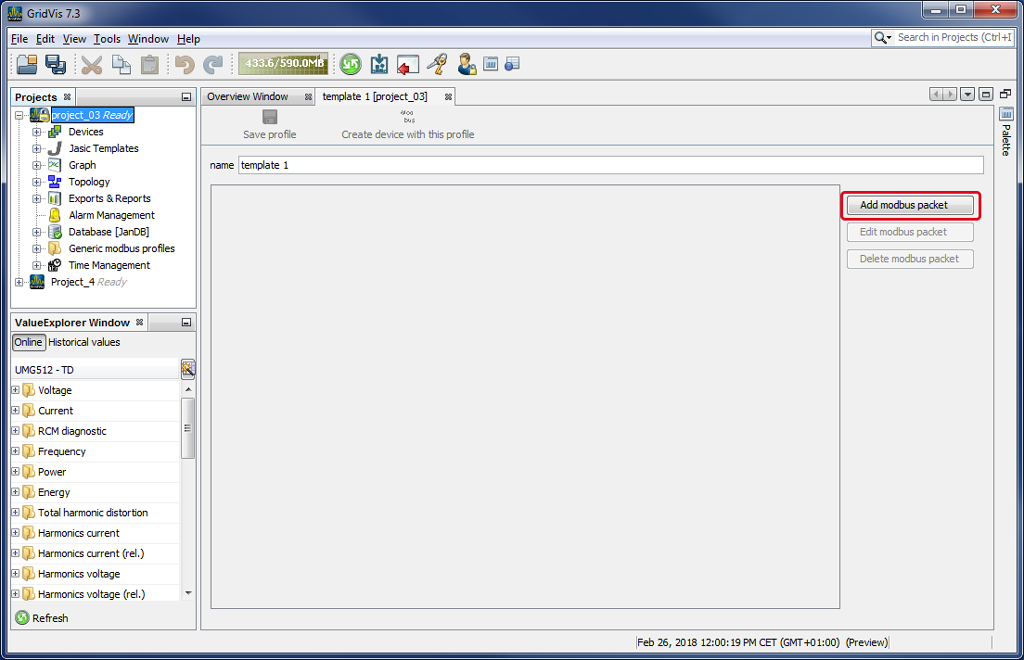Expand the Project_4 tree node
The width and height of the screenshot is (1024, 660).
(x=19, y=282)
